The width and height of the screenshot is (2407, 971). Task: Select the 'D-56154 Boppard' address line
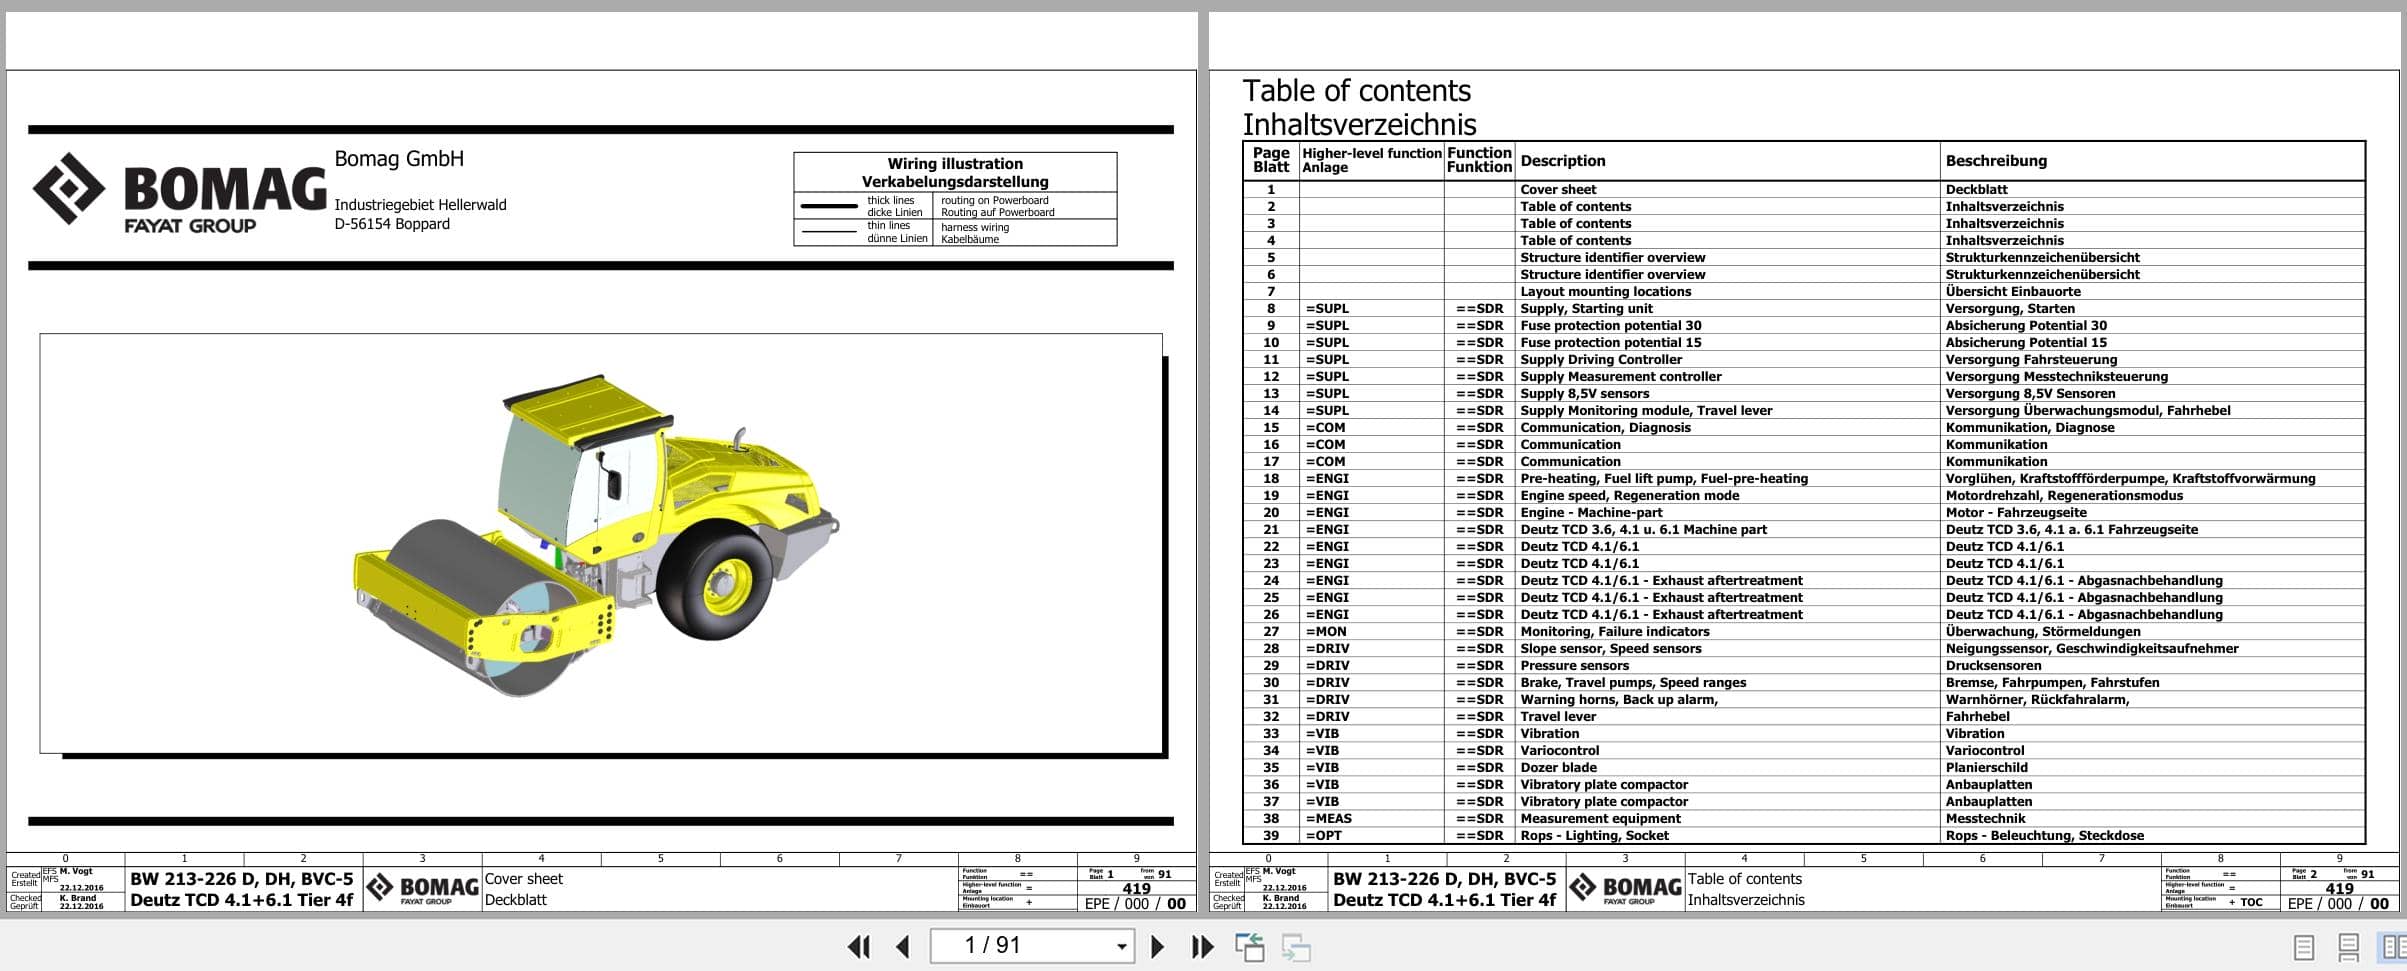click(392, 224)
